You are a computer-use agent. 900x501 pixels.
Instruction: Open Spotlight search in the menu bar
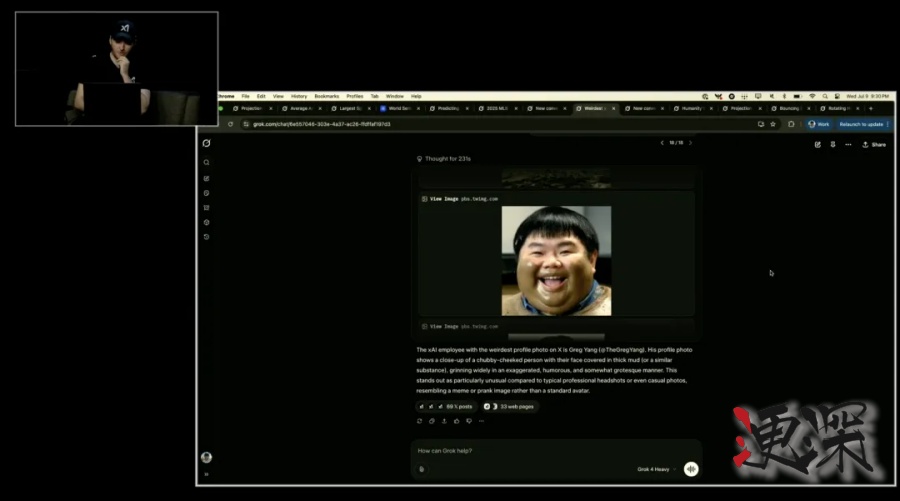[x=825, y=96]
